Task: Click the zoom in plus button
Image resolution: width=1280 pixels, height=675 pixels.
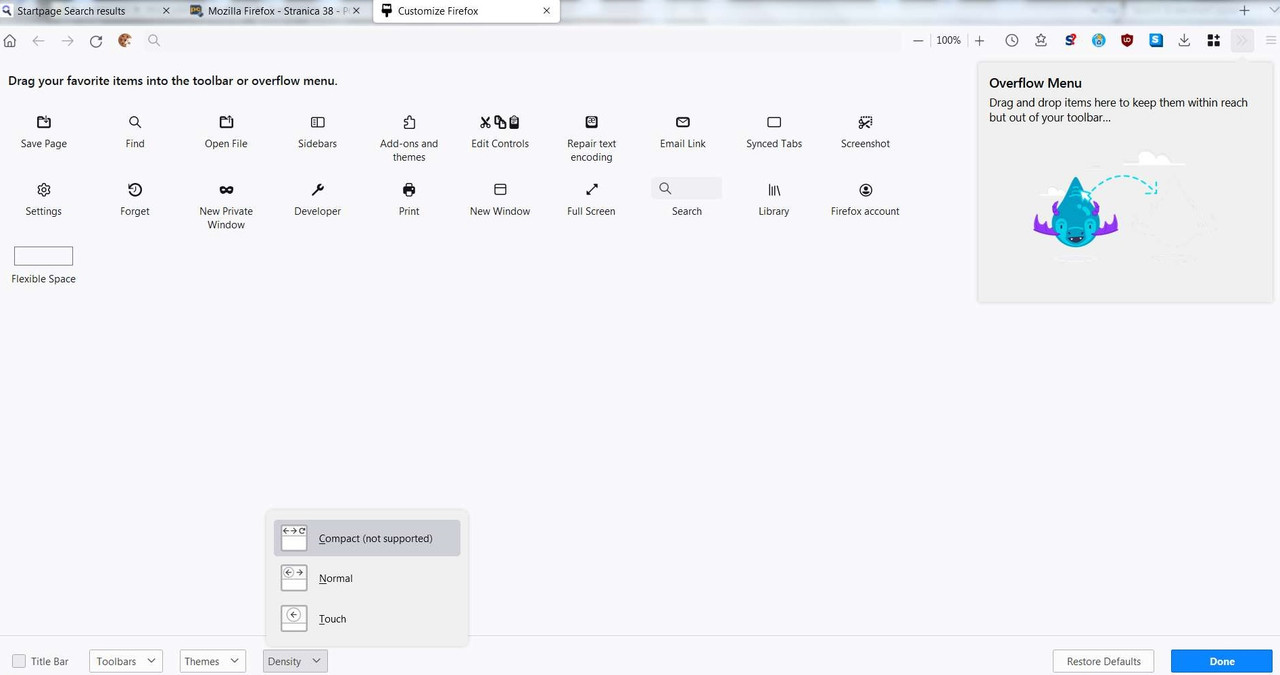Action: (979, 41)
